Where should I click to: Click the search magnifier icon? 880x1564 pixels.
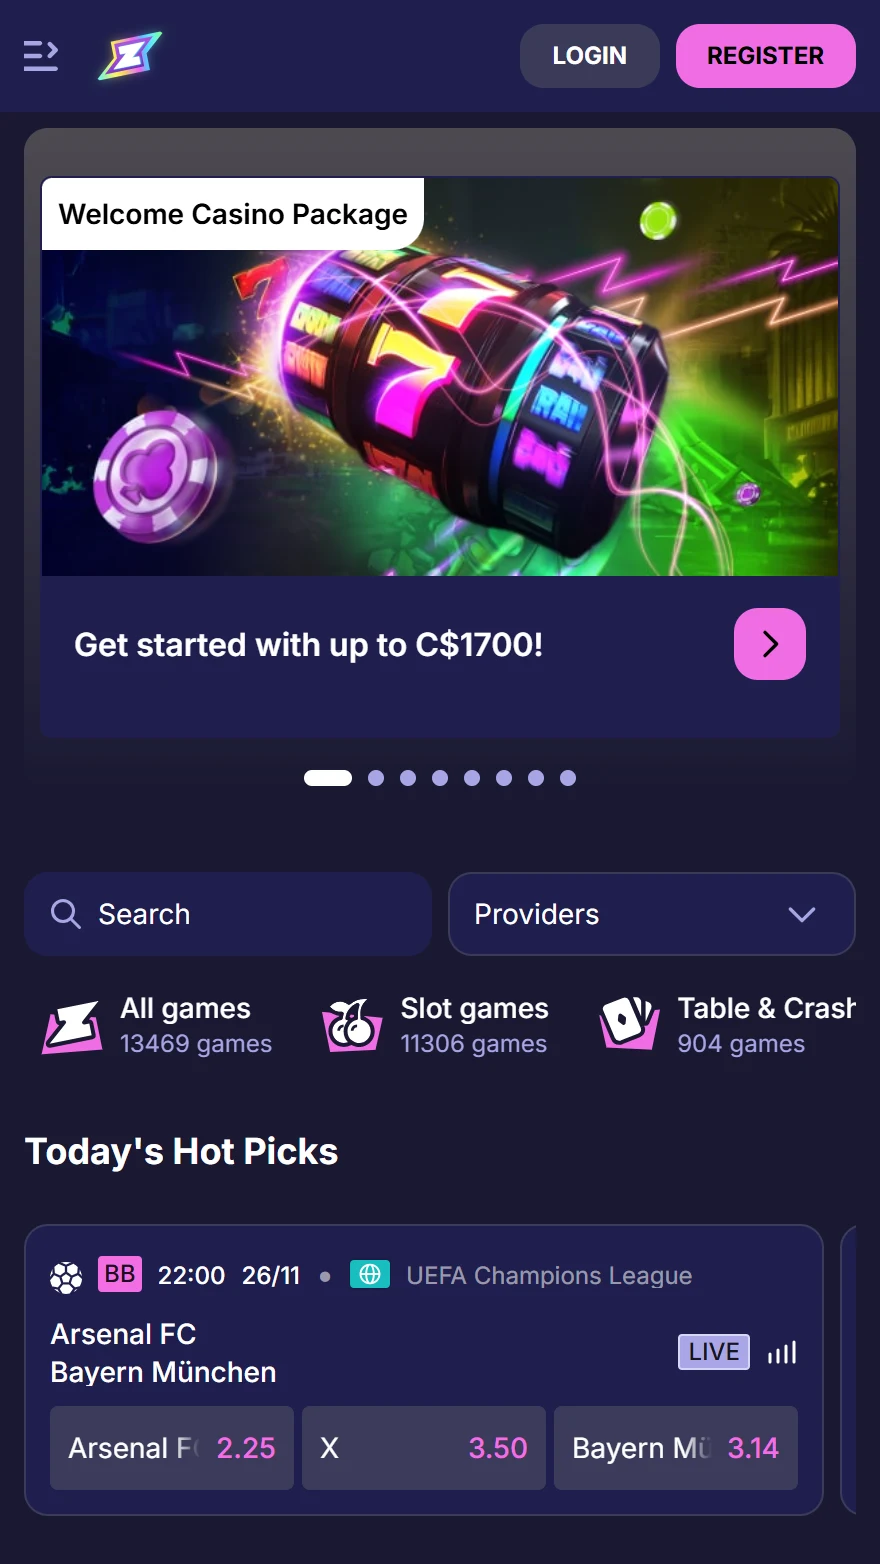point(66,914)
